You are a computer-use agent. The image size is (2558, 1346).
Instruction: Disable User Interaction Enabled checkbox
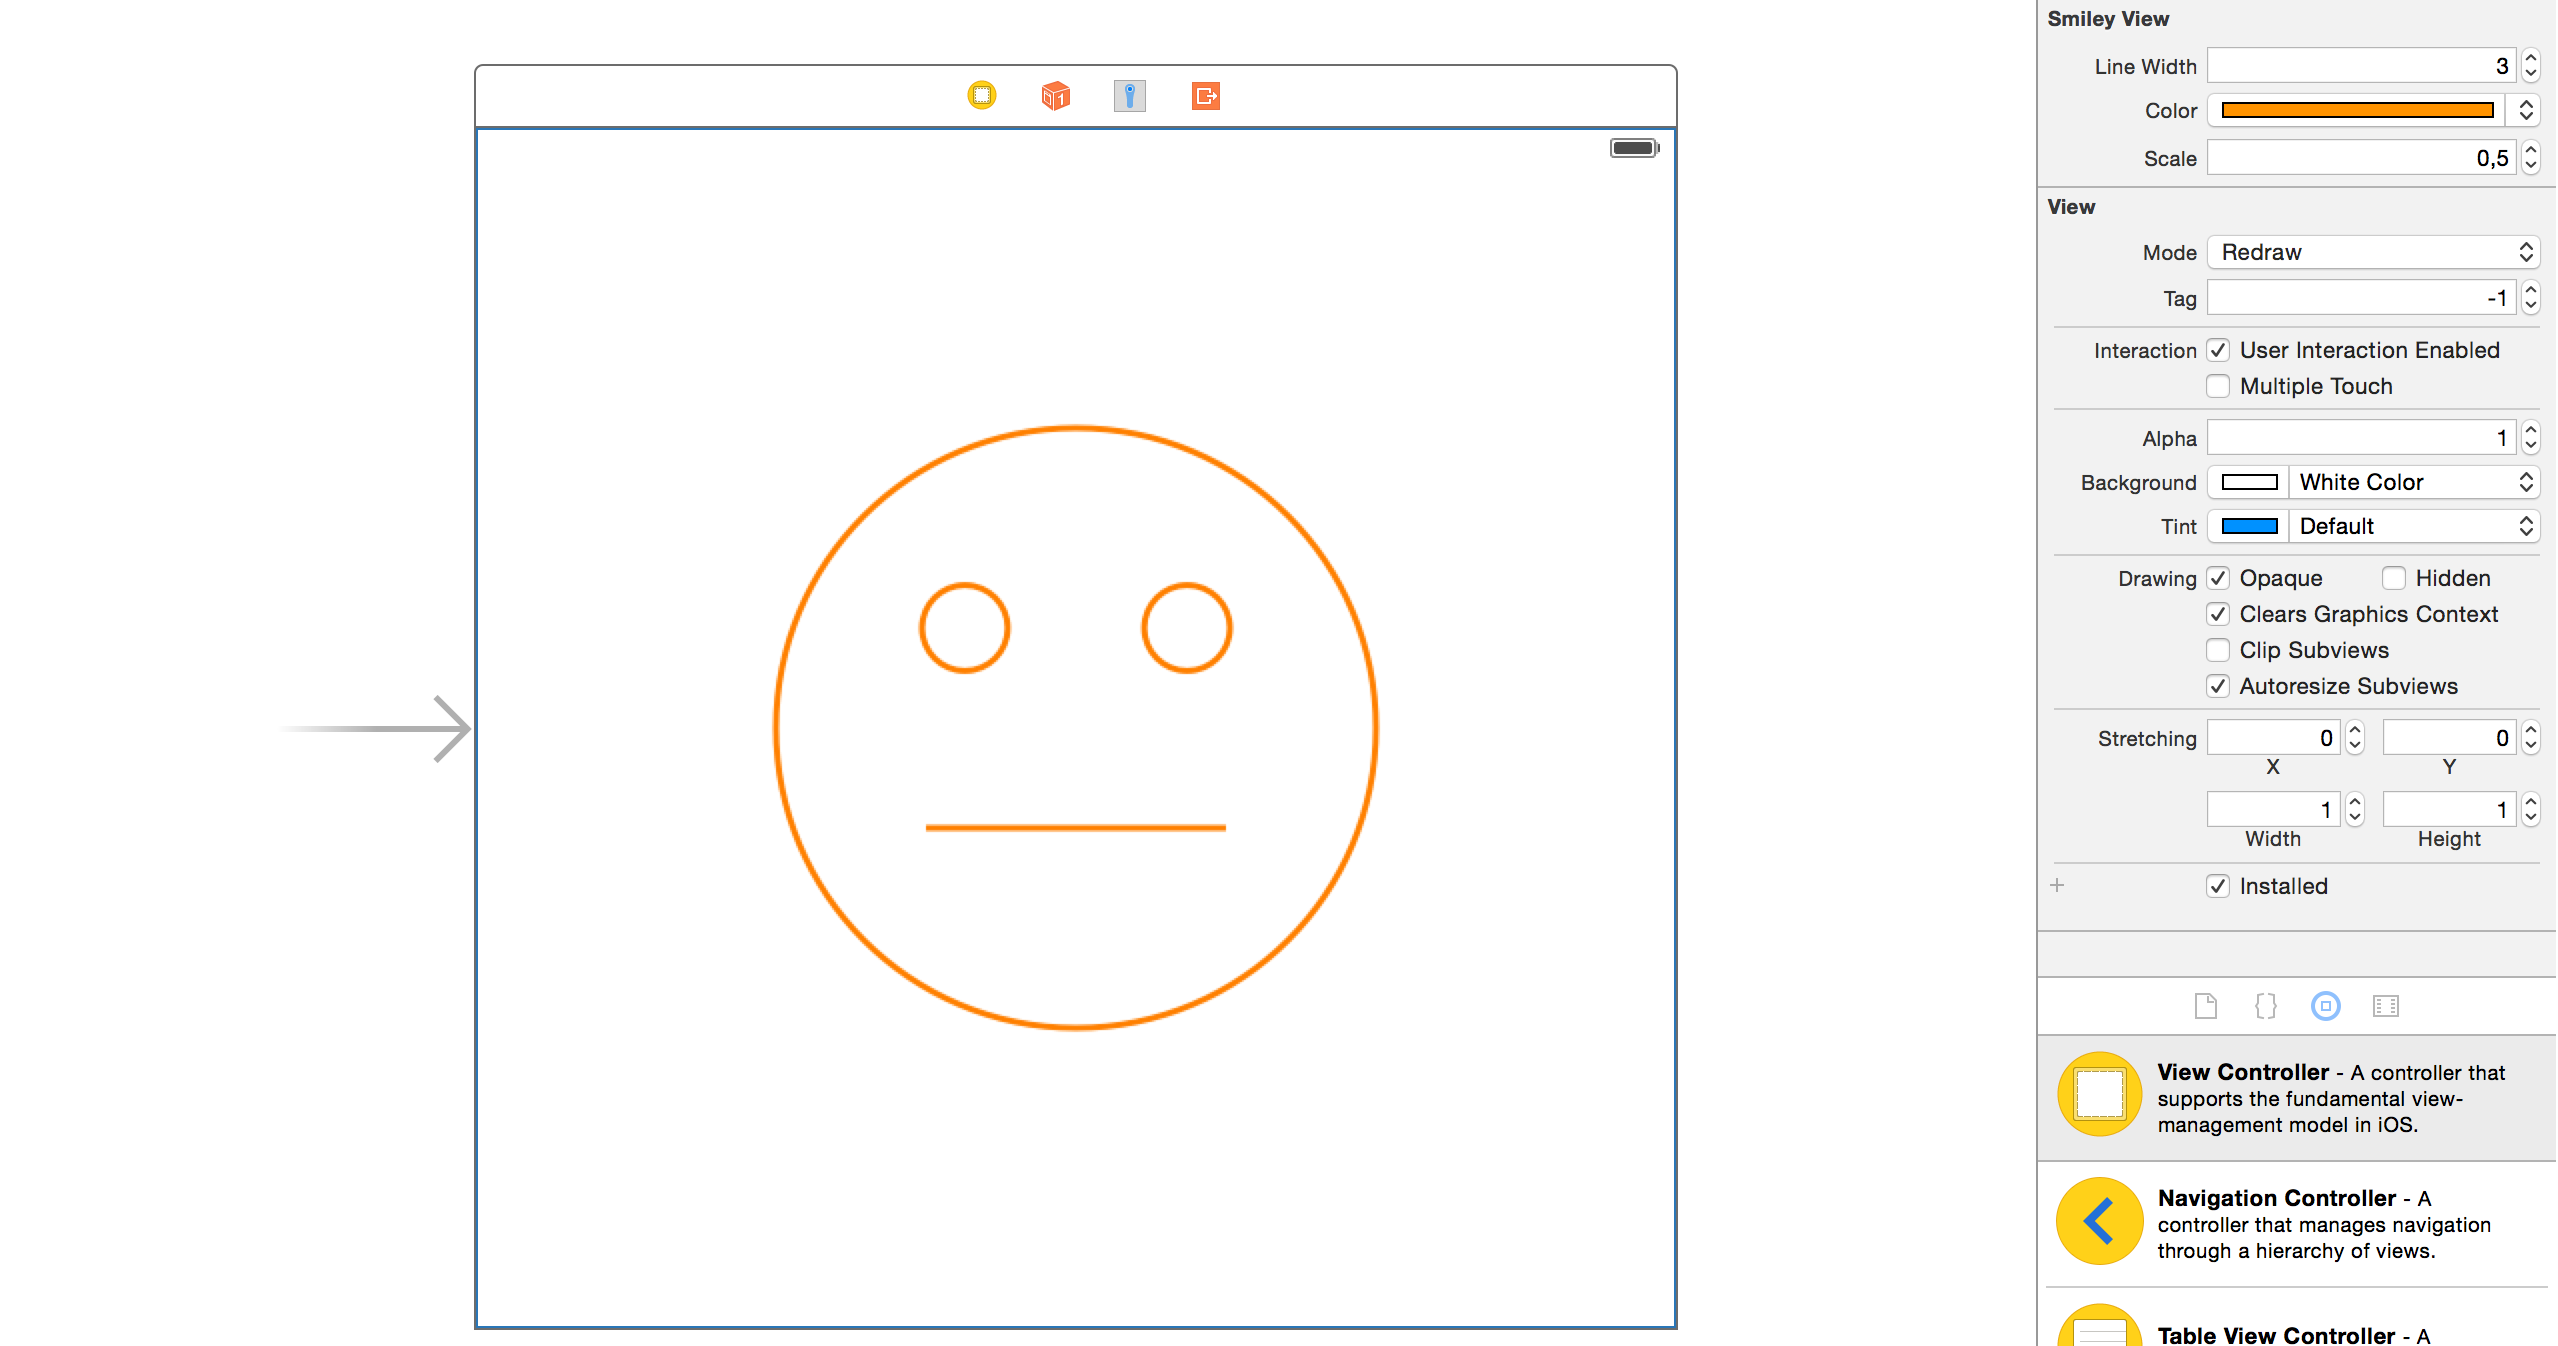[2218, 350]
